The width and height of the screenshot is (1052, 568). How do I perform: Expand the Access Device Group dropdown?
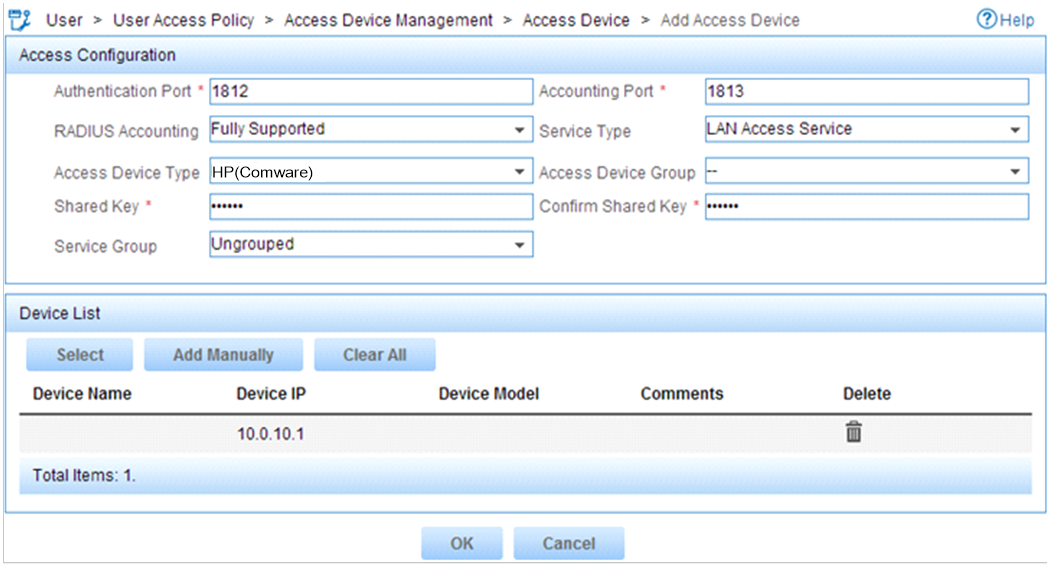(867, 171)
